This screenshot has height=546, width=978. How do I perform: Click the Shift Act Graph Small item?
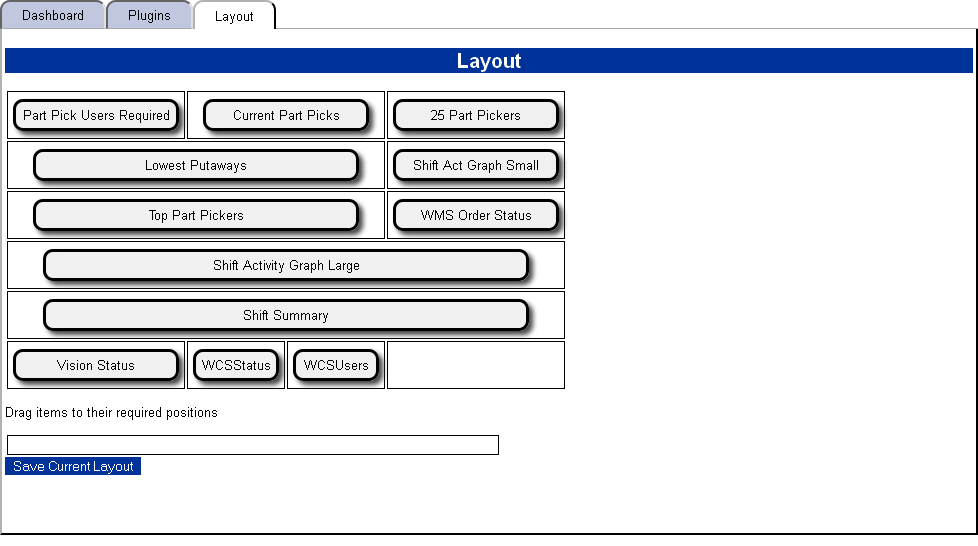(x=475, y=165)
